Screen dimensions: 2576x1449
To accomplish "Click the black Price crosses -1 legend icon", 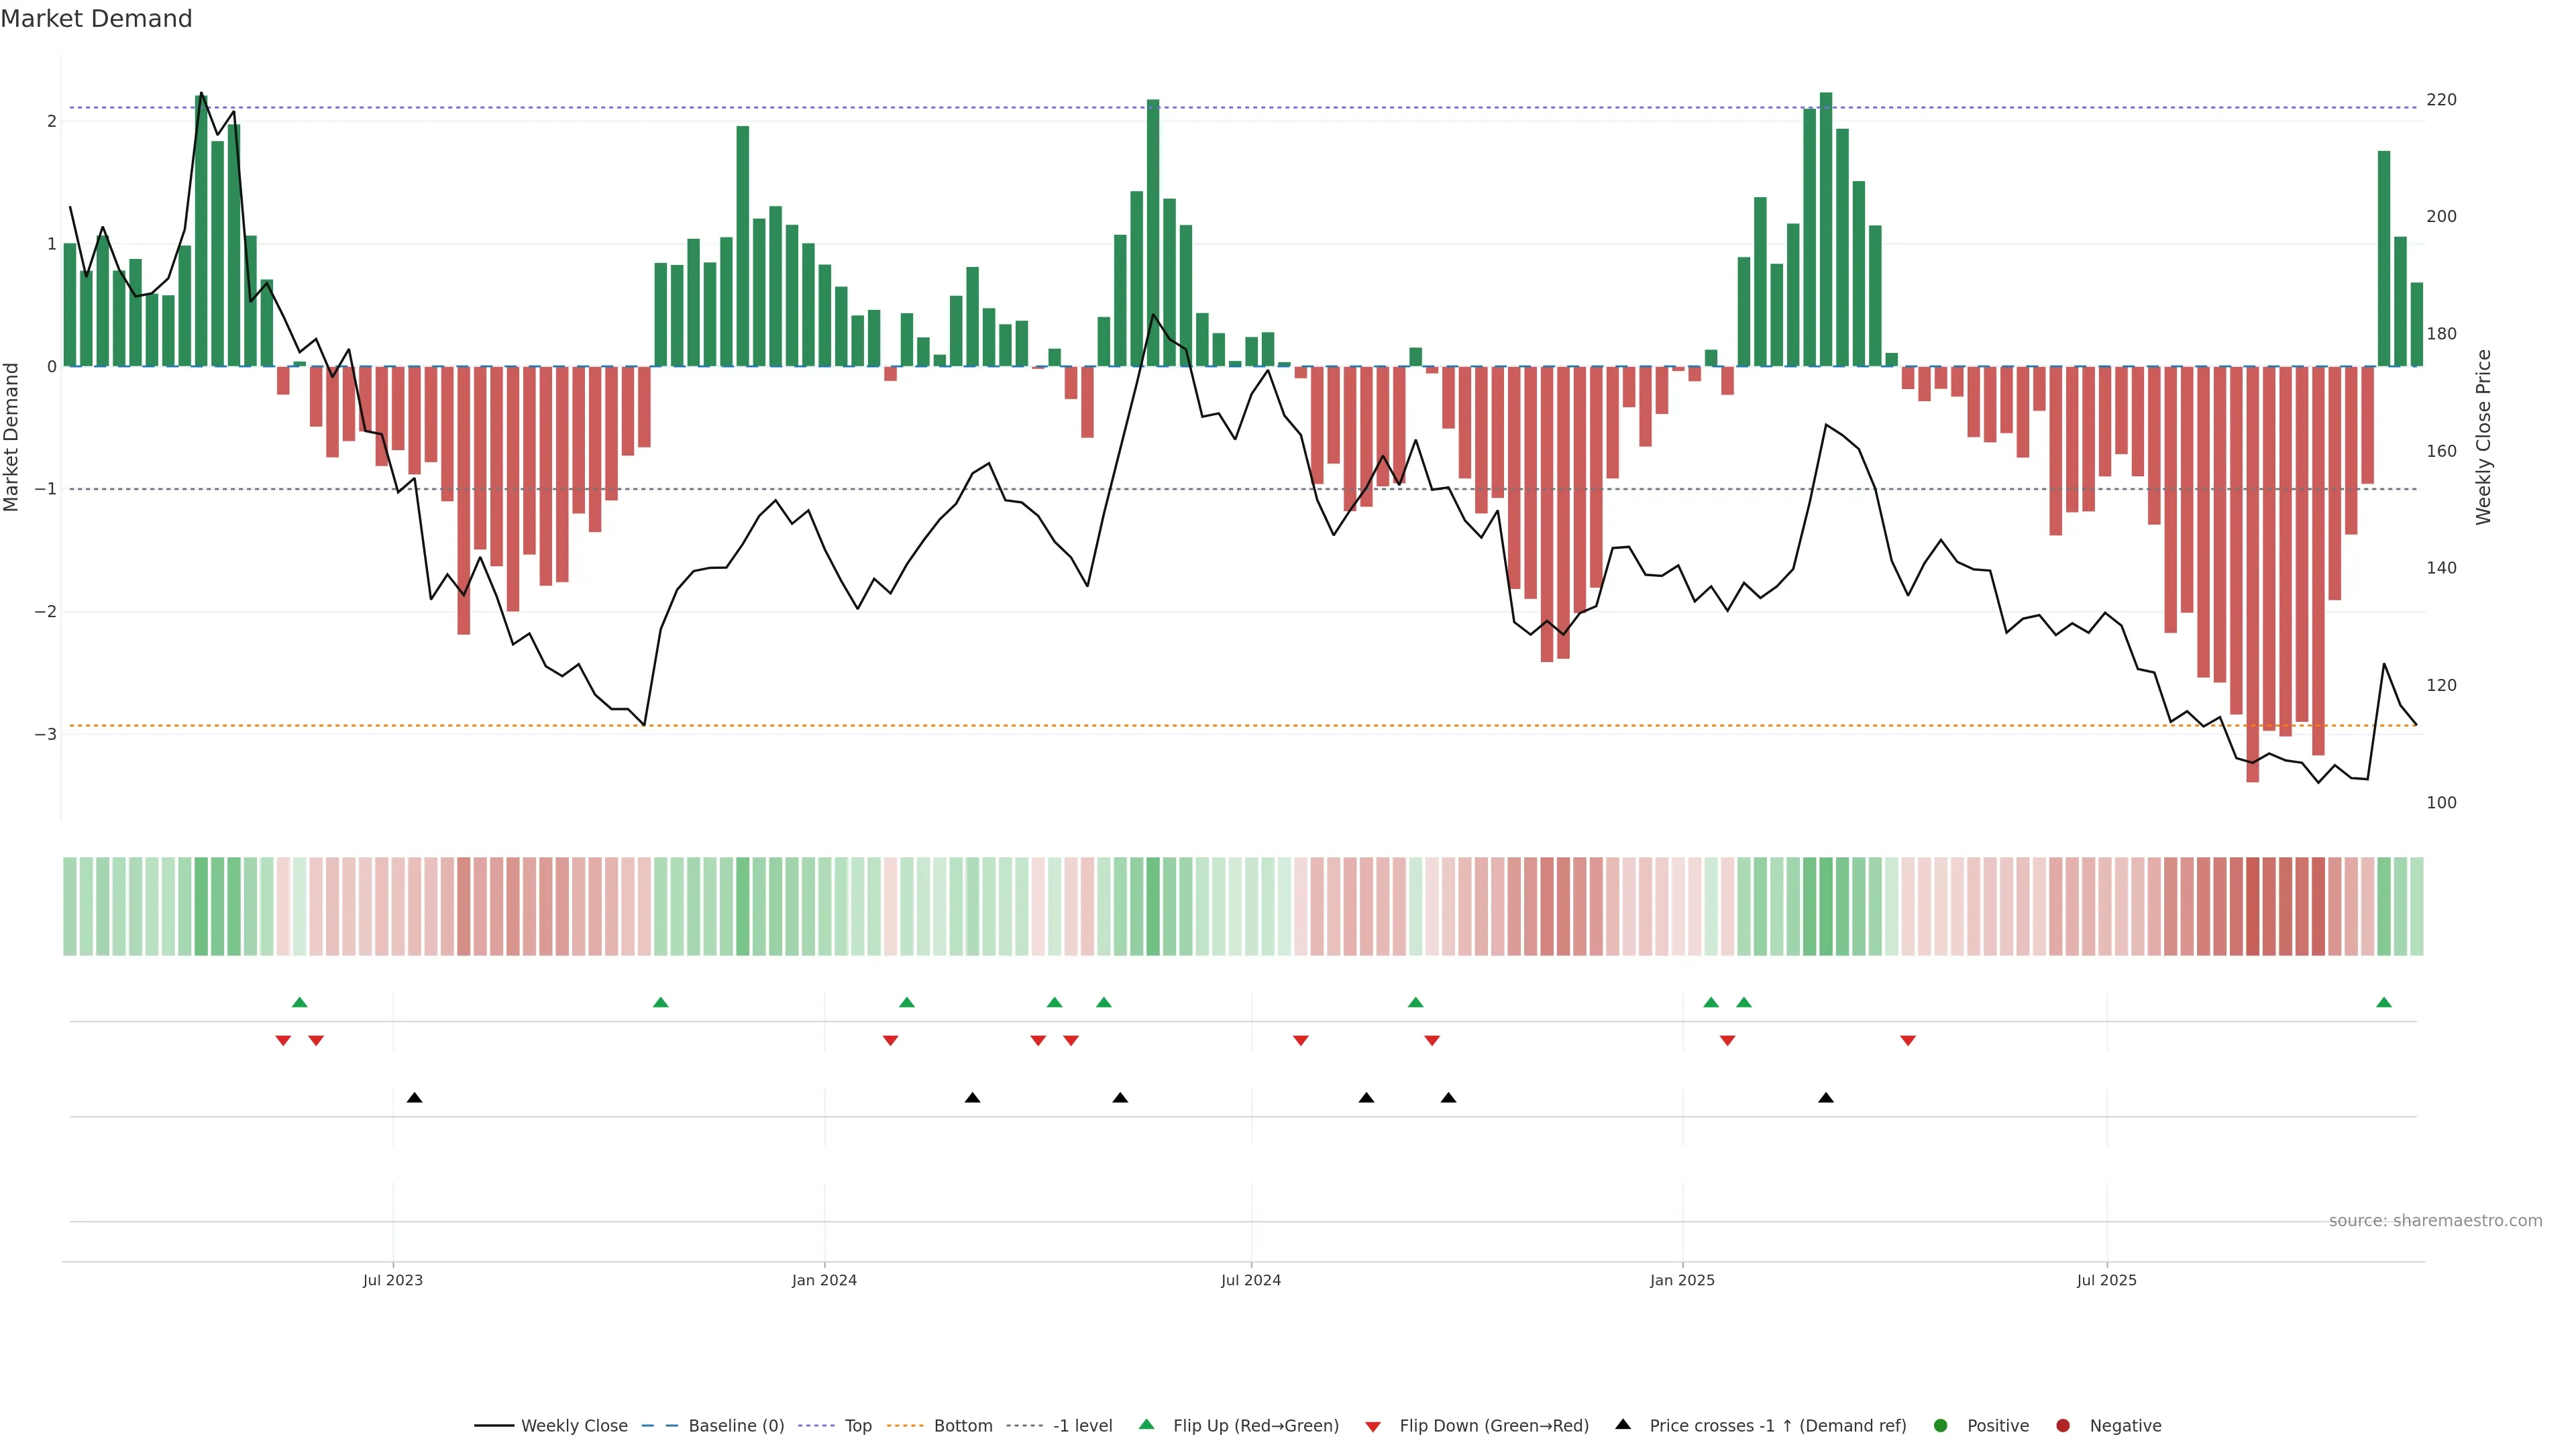I will [1623, 1425].
